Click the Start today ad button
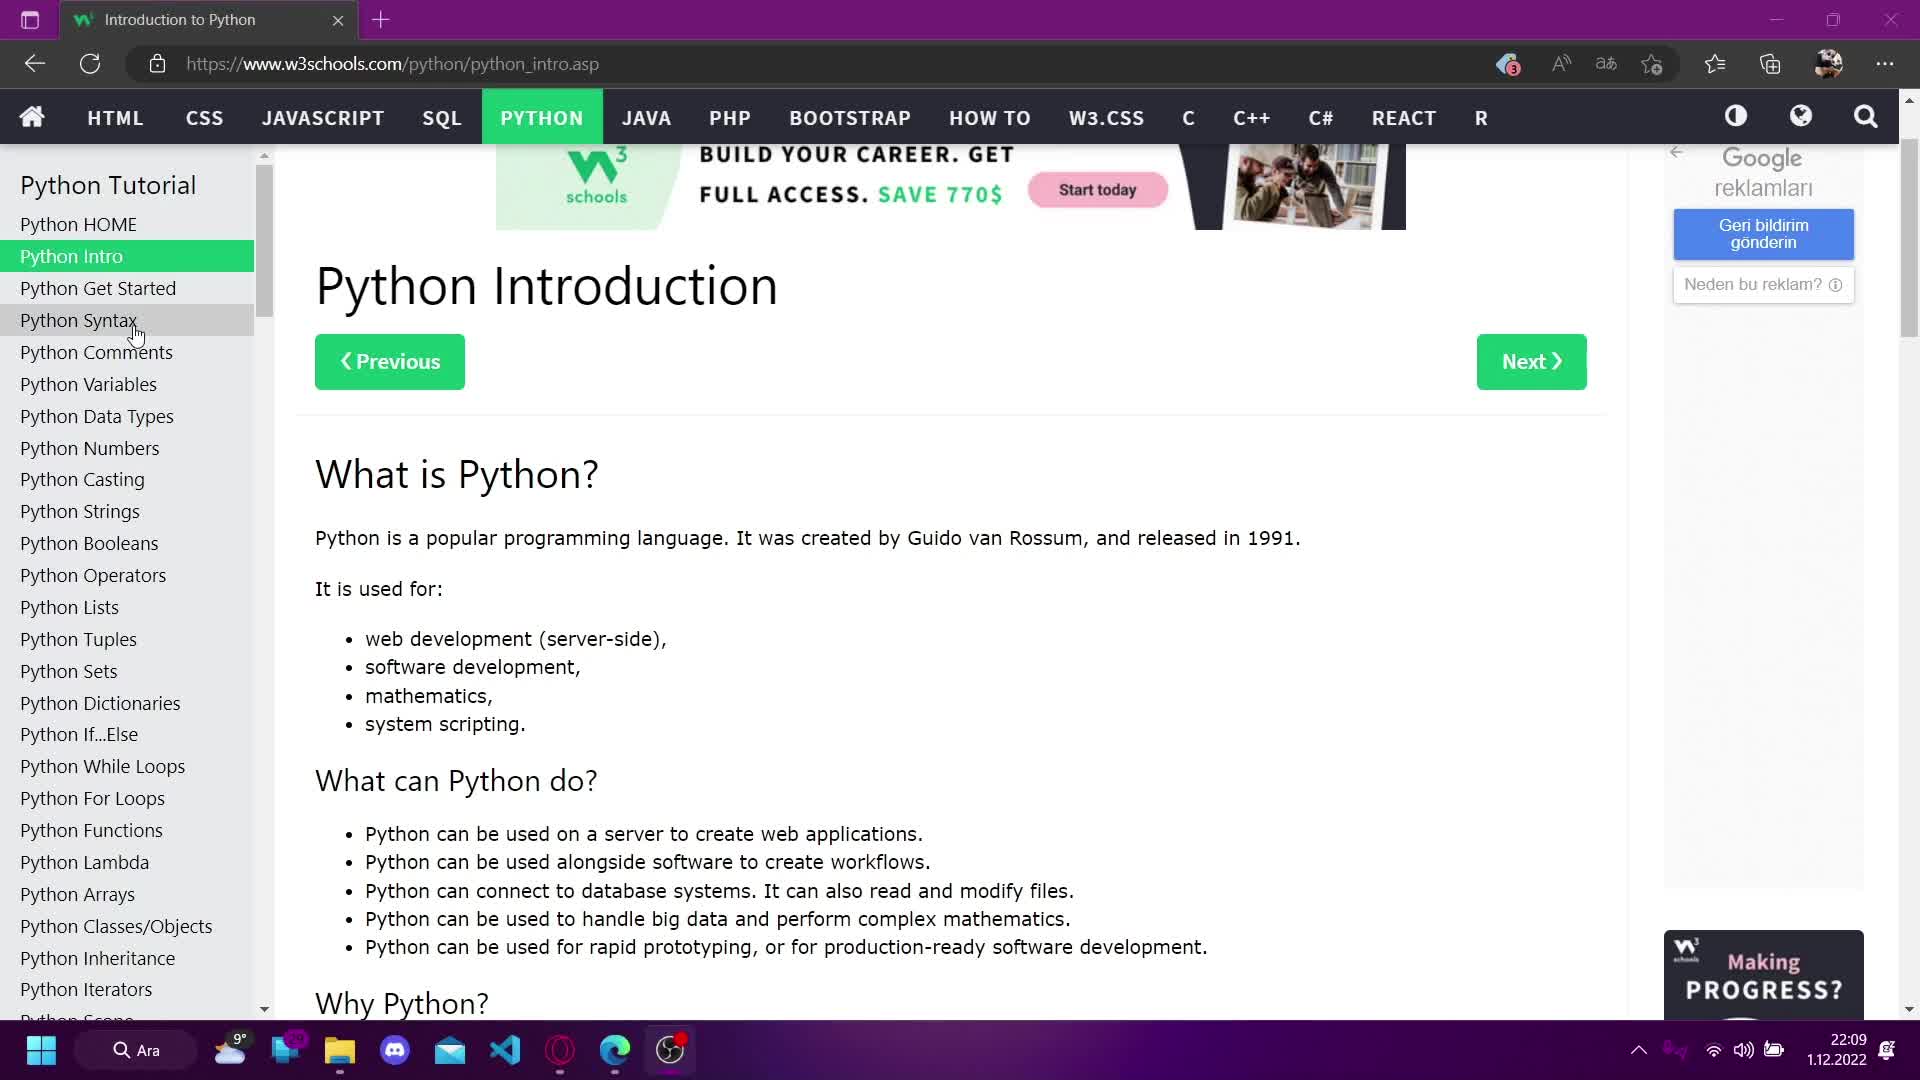This screenshot has width=1920, height=1080. tap(1098, 190)
